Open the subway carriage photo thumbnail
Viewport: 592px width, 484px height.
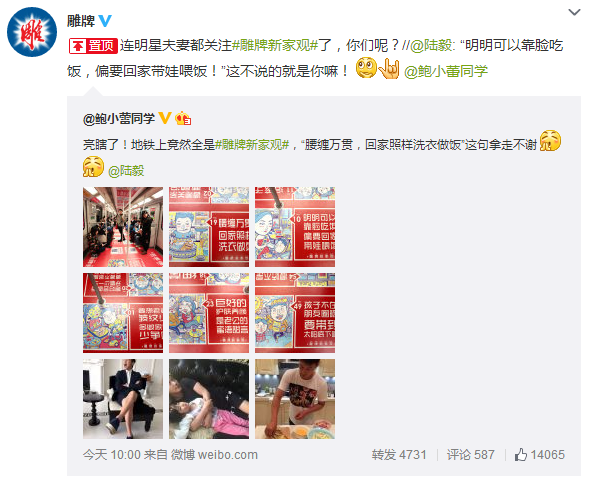(x=123, y=227)
